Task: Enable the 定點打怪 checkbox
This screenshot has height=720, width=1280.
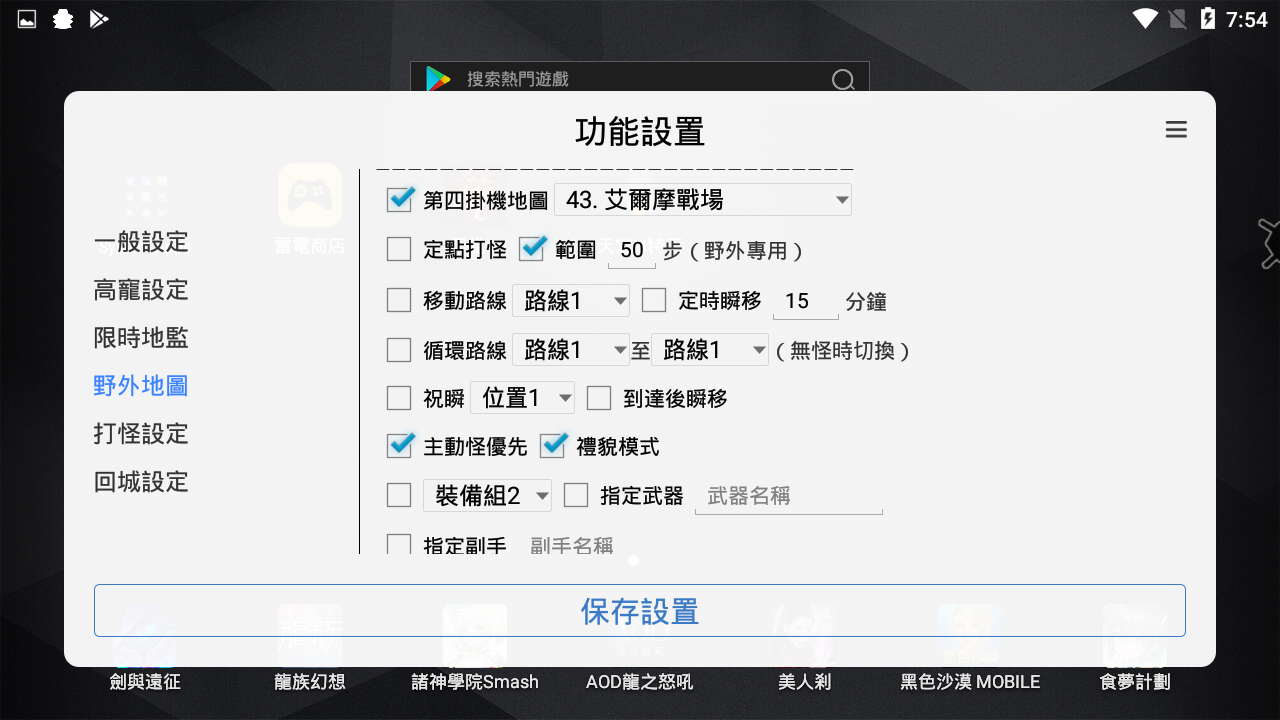Action: 398,248
